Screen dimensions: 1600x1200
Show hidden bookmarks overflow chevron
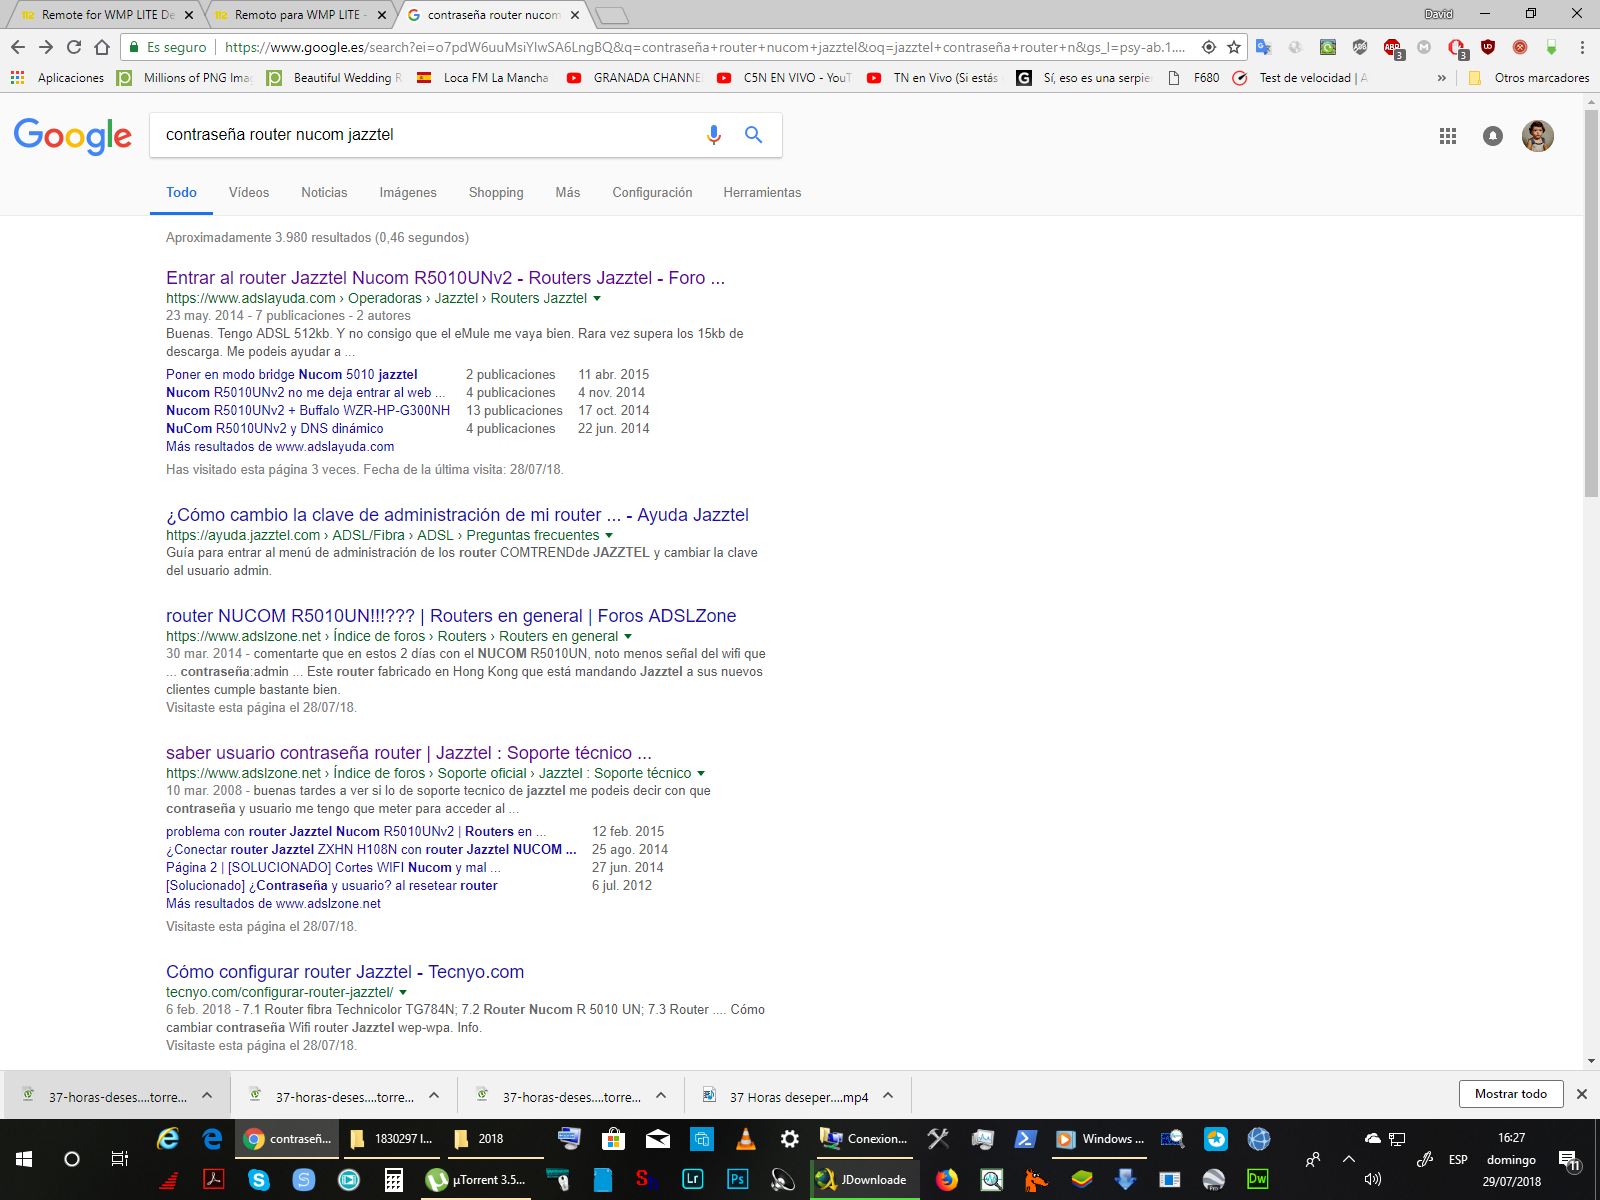click(1441, 78)
